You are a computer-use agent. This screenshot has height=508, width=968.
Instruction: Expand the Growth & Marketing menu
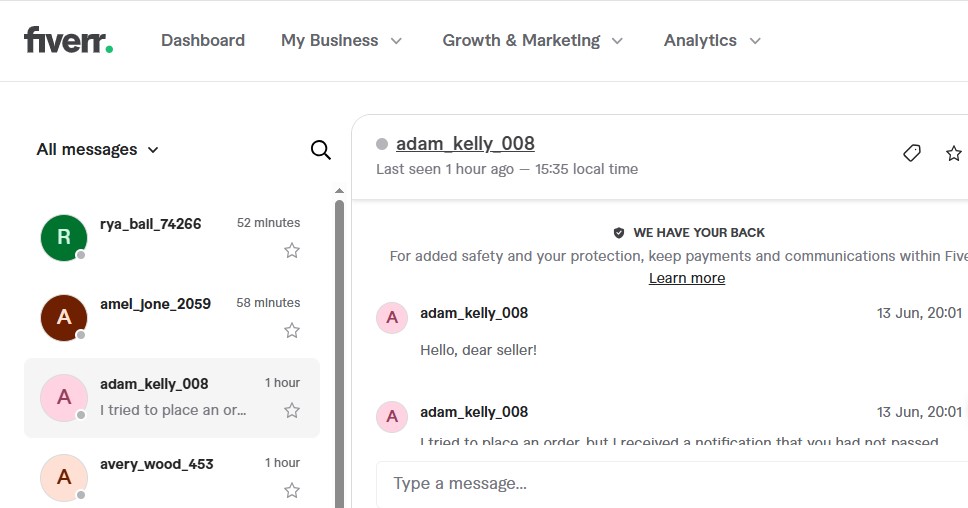click(x=532, y=41)
